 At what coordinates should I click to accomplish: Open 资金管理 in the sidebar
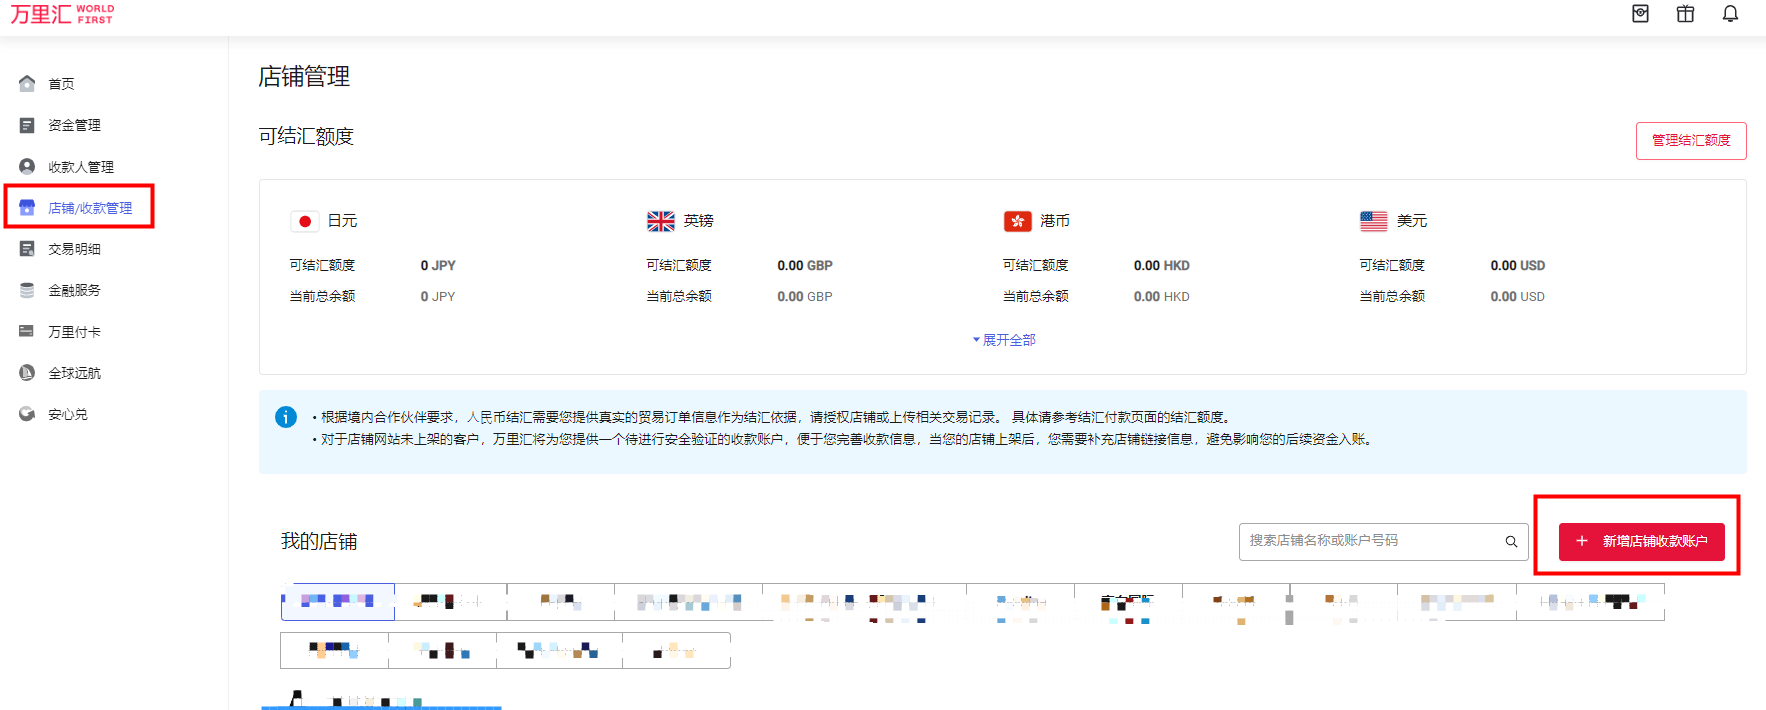click(74, 125)
